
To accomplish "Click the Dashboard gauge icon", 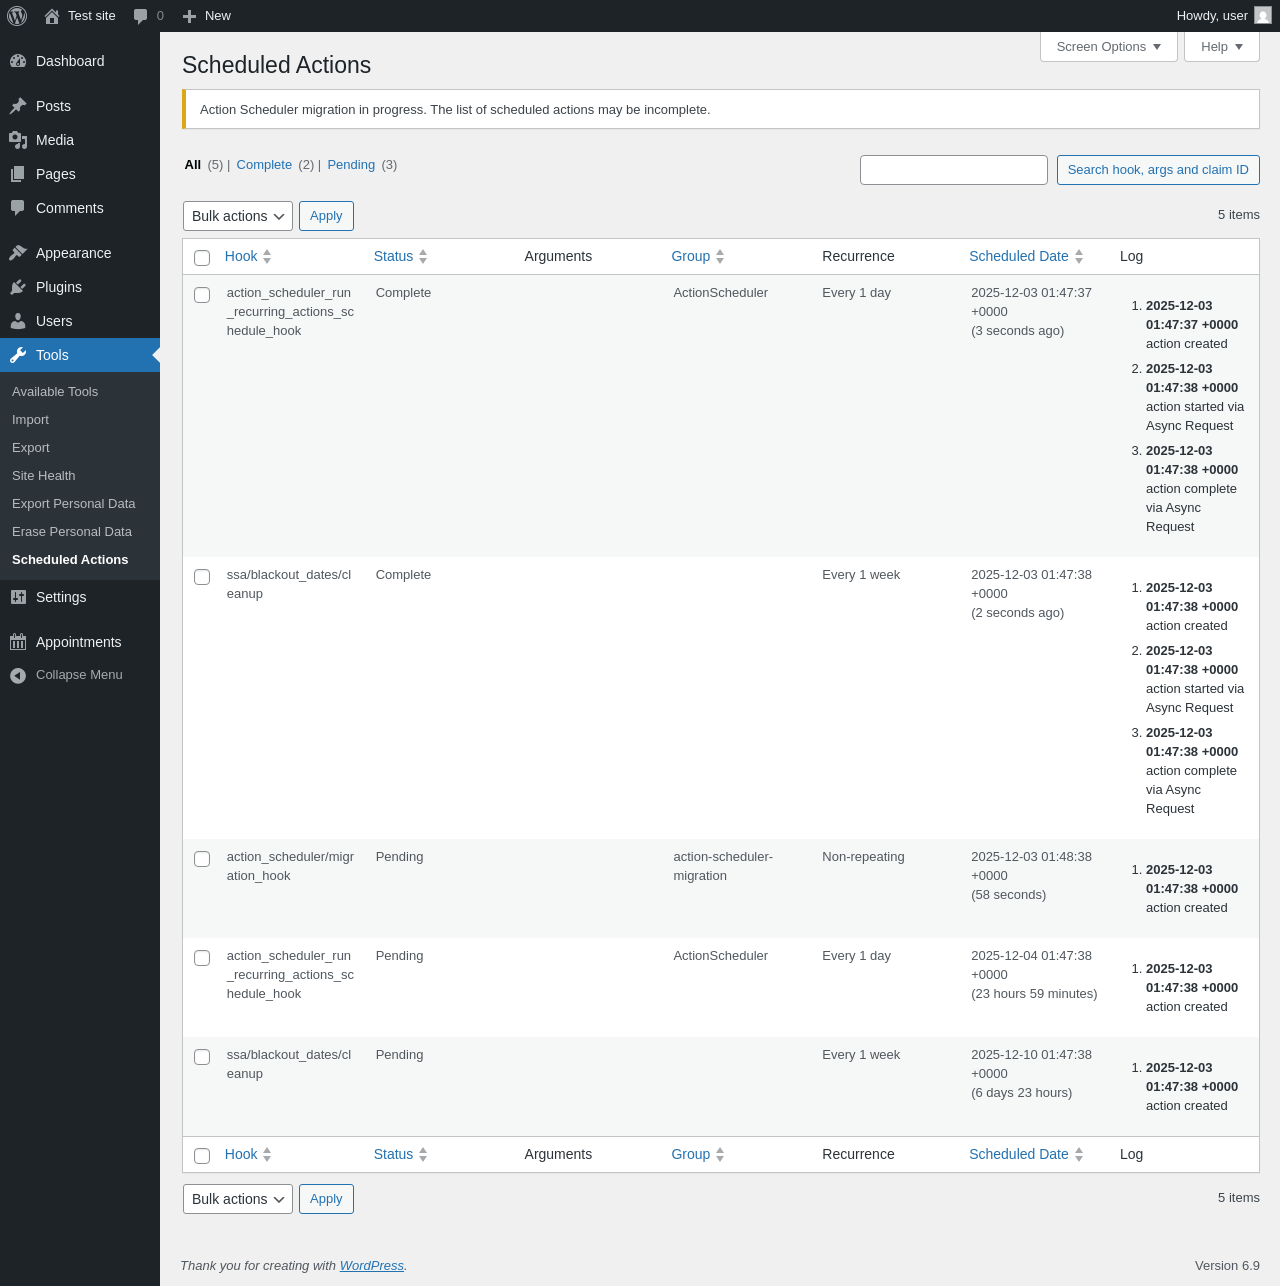I will [18, 61].
